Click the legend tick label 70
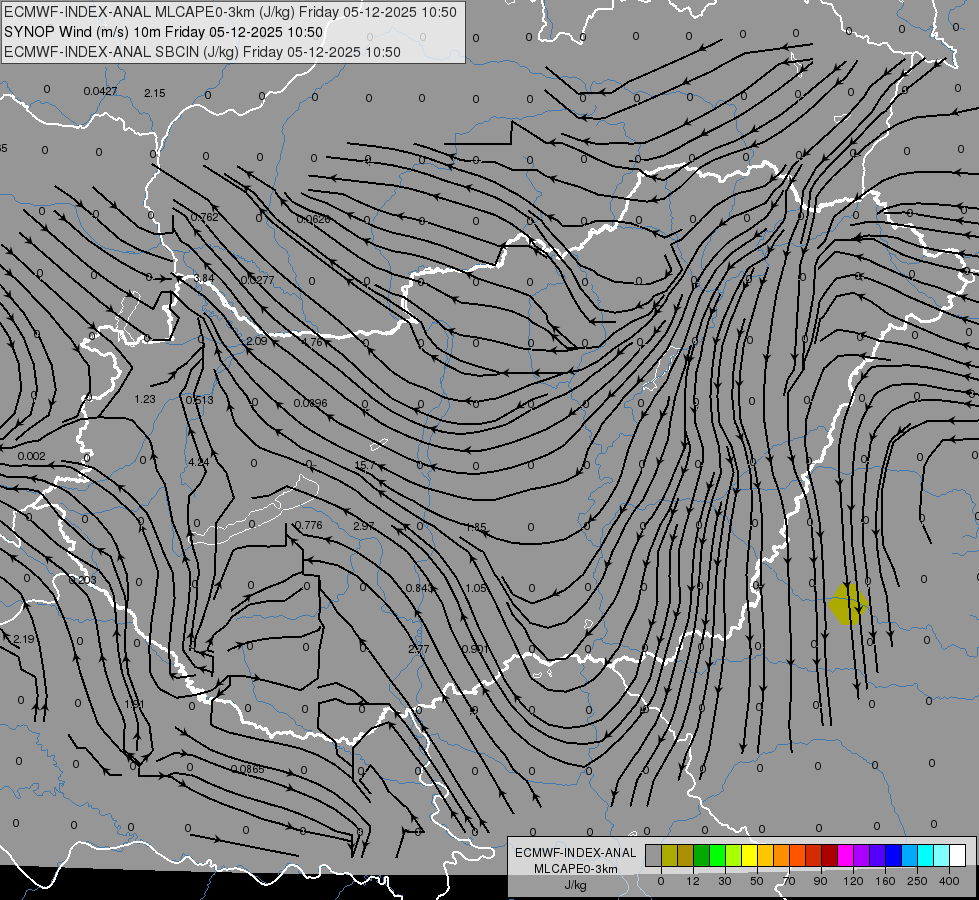 (789, 881)
